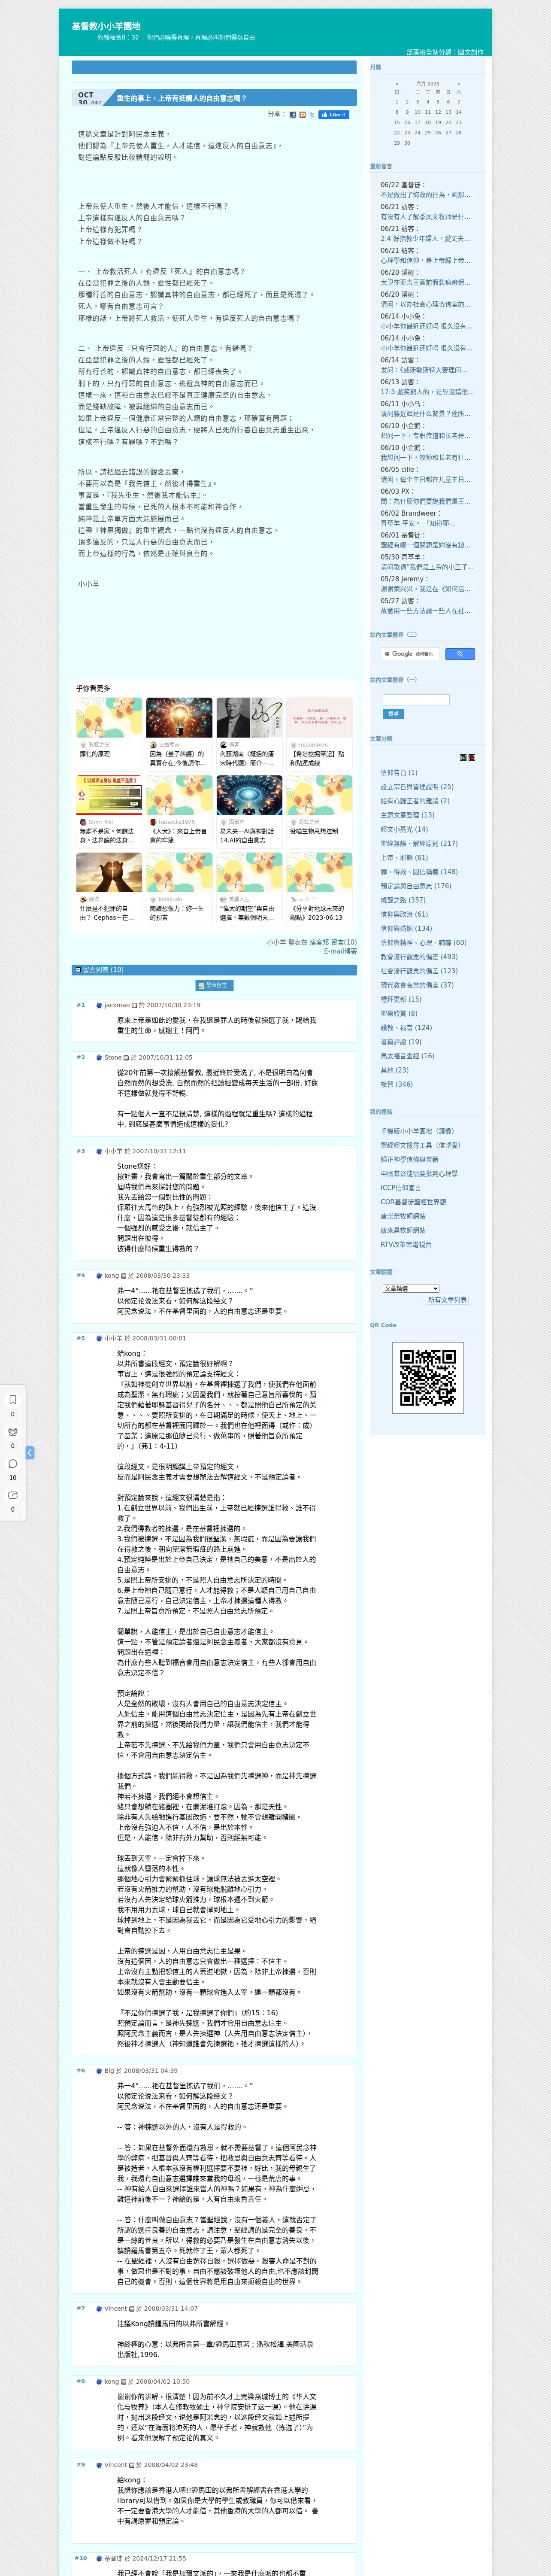
Task: Click E-mail轉寄 link
Action: click(340, 951)
